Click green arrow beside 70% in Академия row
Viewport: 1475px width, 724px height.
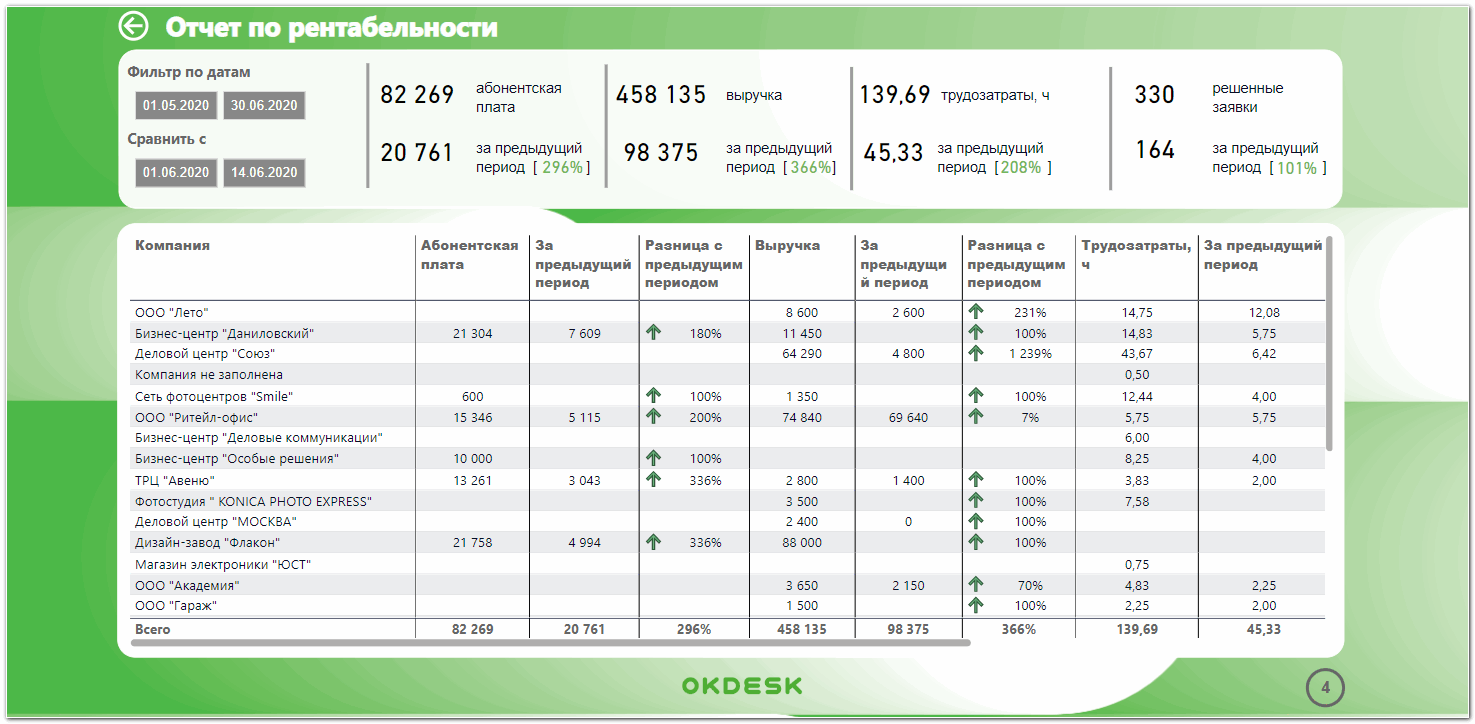coord(976,585)
